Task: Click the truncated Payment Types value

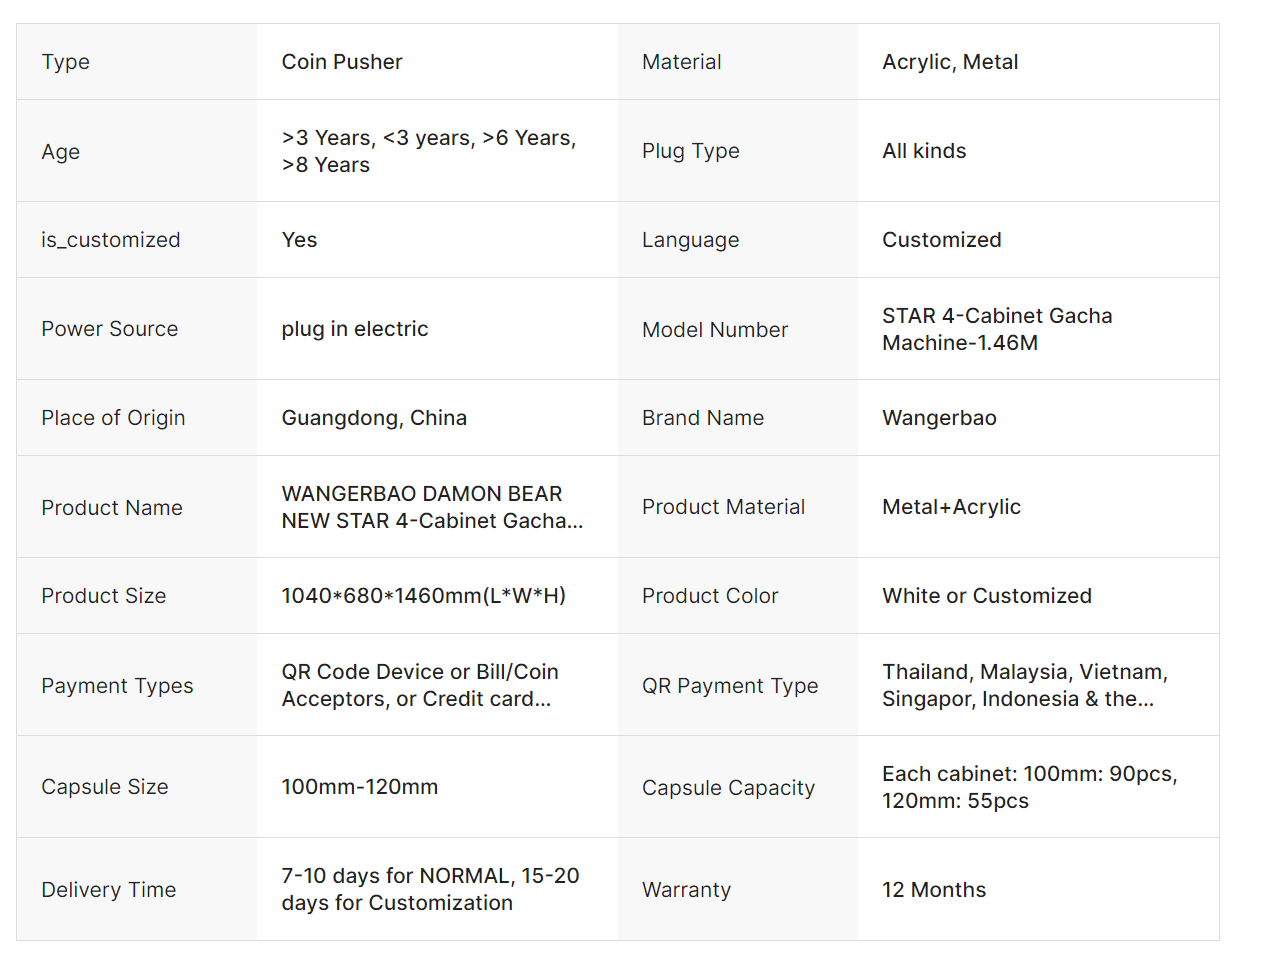Action: pyautogui.click(x=420, y=685)
